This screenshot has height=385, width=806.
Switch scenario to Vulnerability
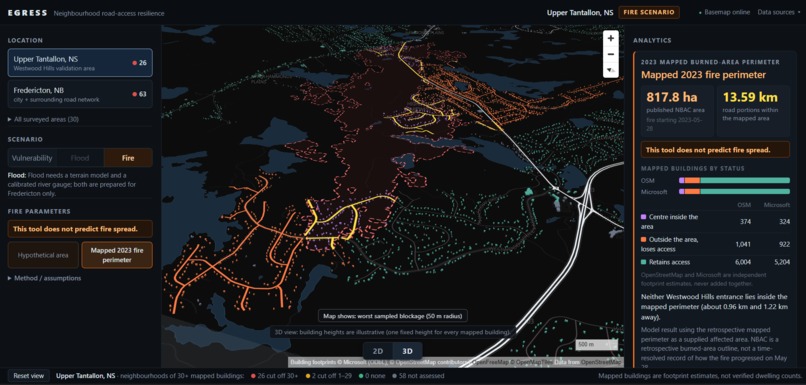(32, 158)
